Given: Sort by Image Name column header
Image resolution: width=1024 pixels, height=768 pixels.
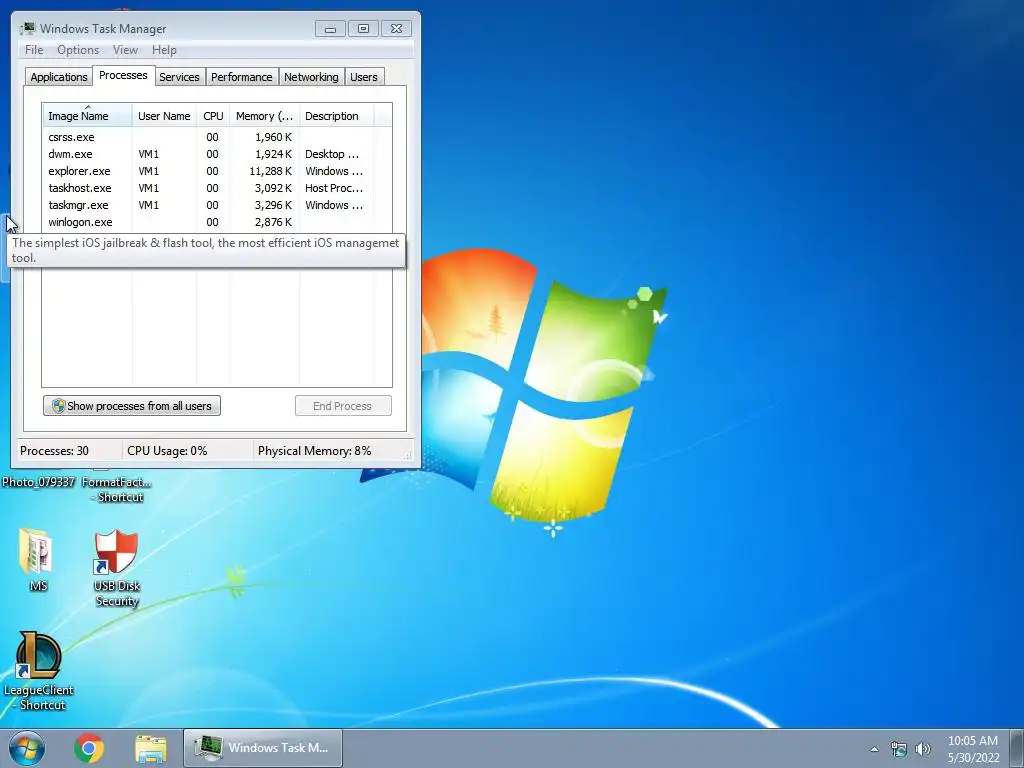Looking at the screenshot, I should click(88, 116).
